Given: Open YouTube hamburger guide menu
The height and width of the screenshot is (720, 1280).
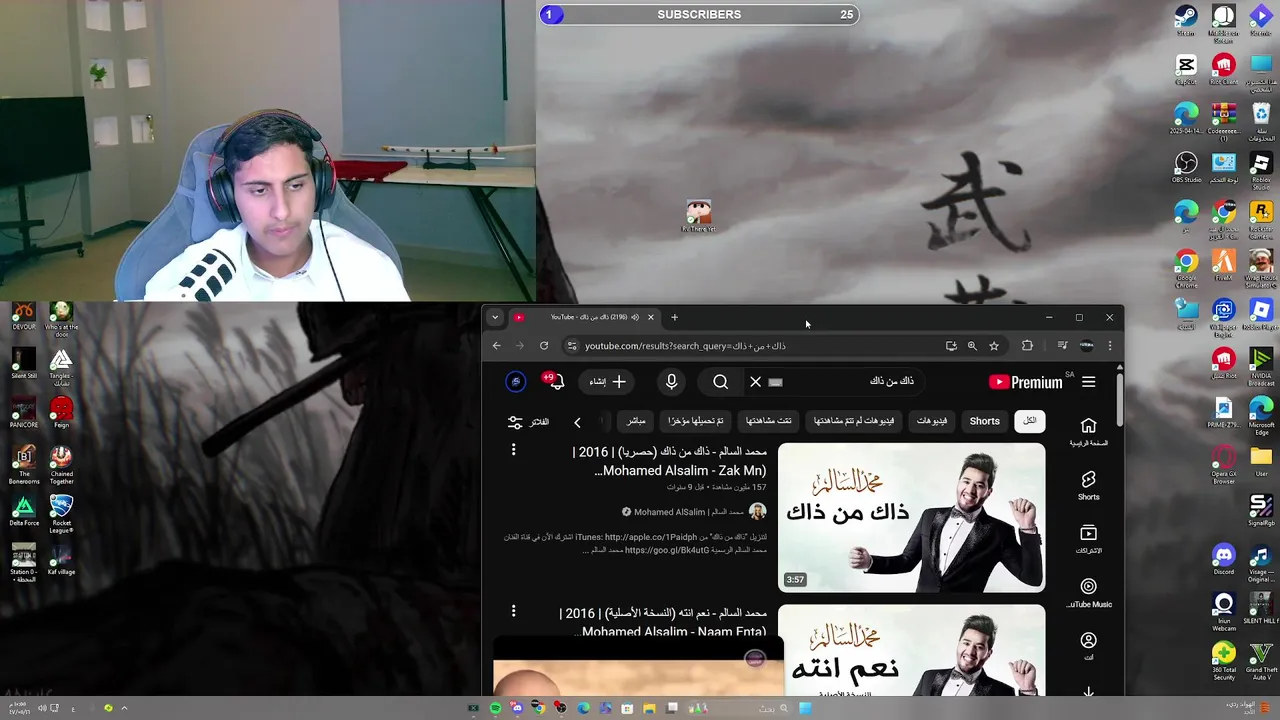Looking at the screenshot, I should [x=1089, y=381].
